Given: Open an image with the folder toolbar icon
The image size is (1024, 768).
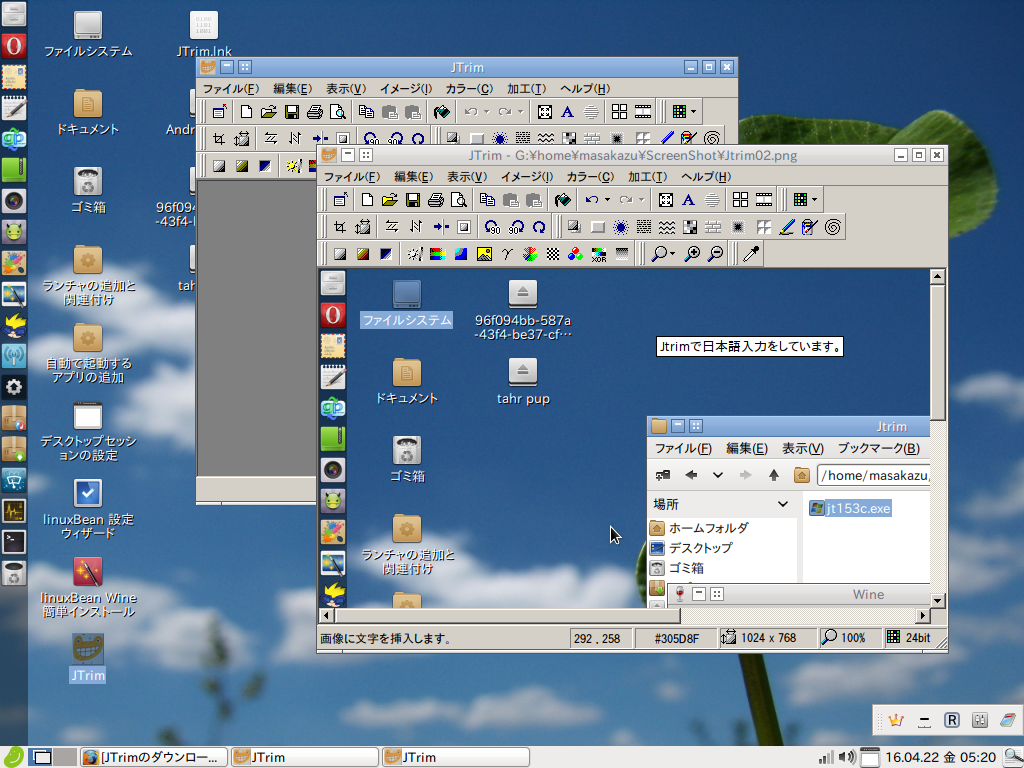Looking at the screenshot, I should tap(387, 198).
